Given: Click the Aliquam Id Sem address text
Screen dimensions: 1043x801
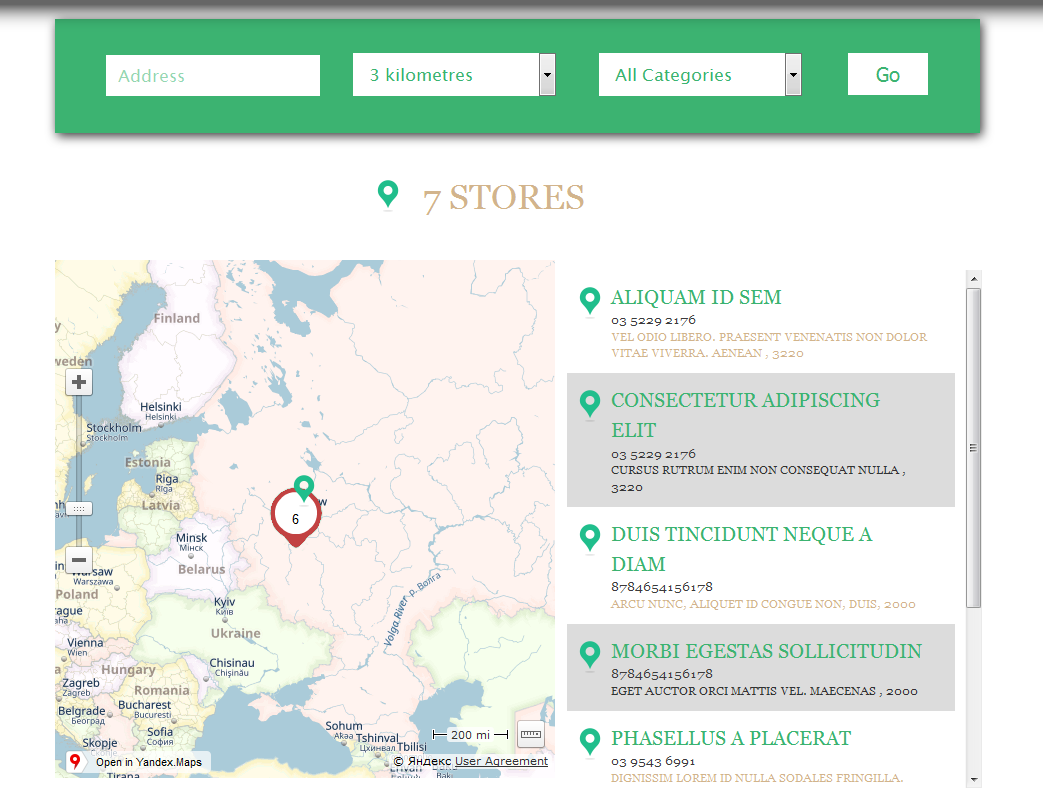Looking at the screenshot, I should pos(769,345).
